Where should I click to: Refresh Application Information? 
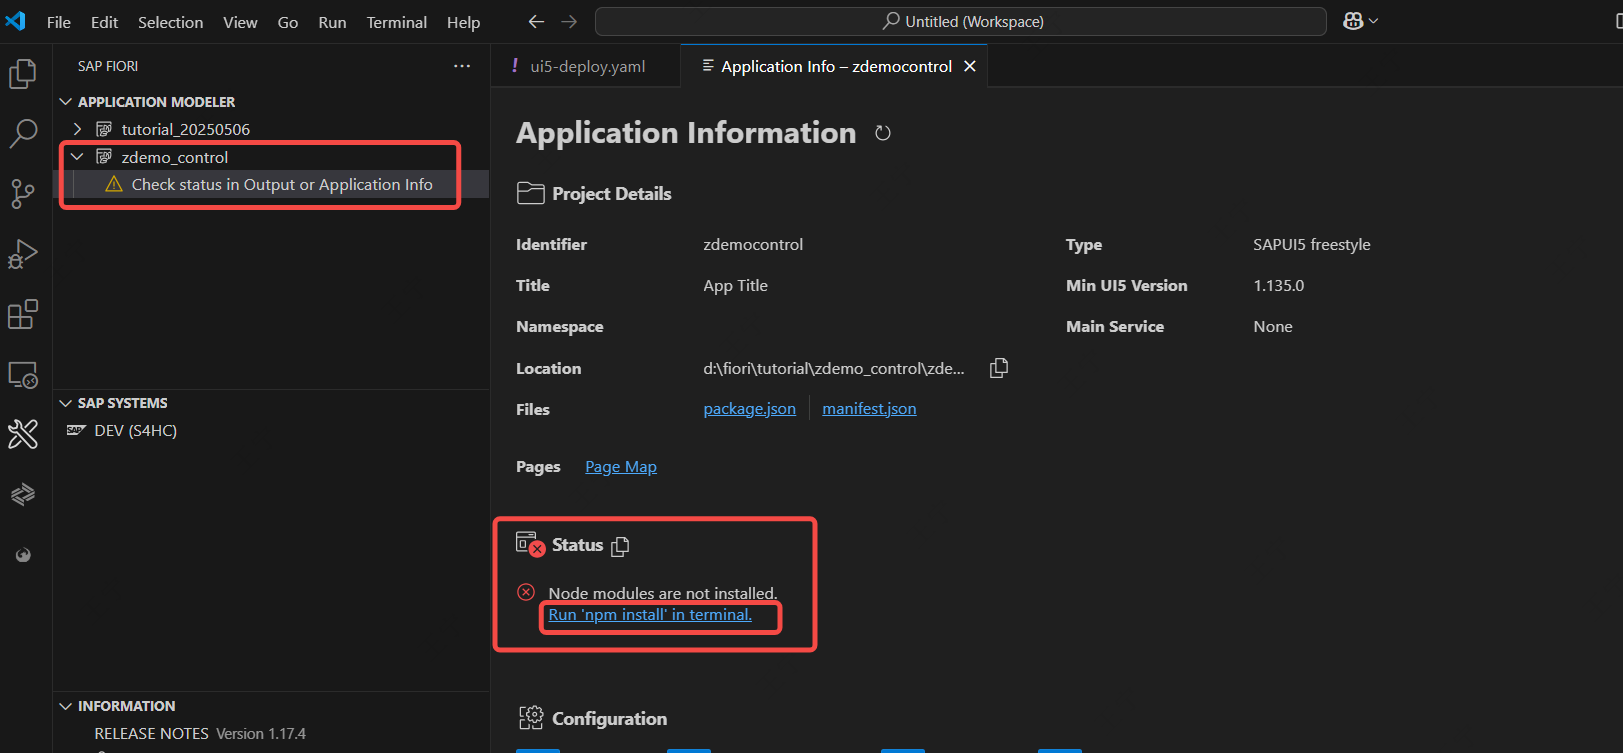tap(883, 133)
